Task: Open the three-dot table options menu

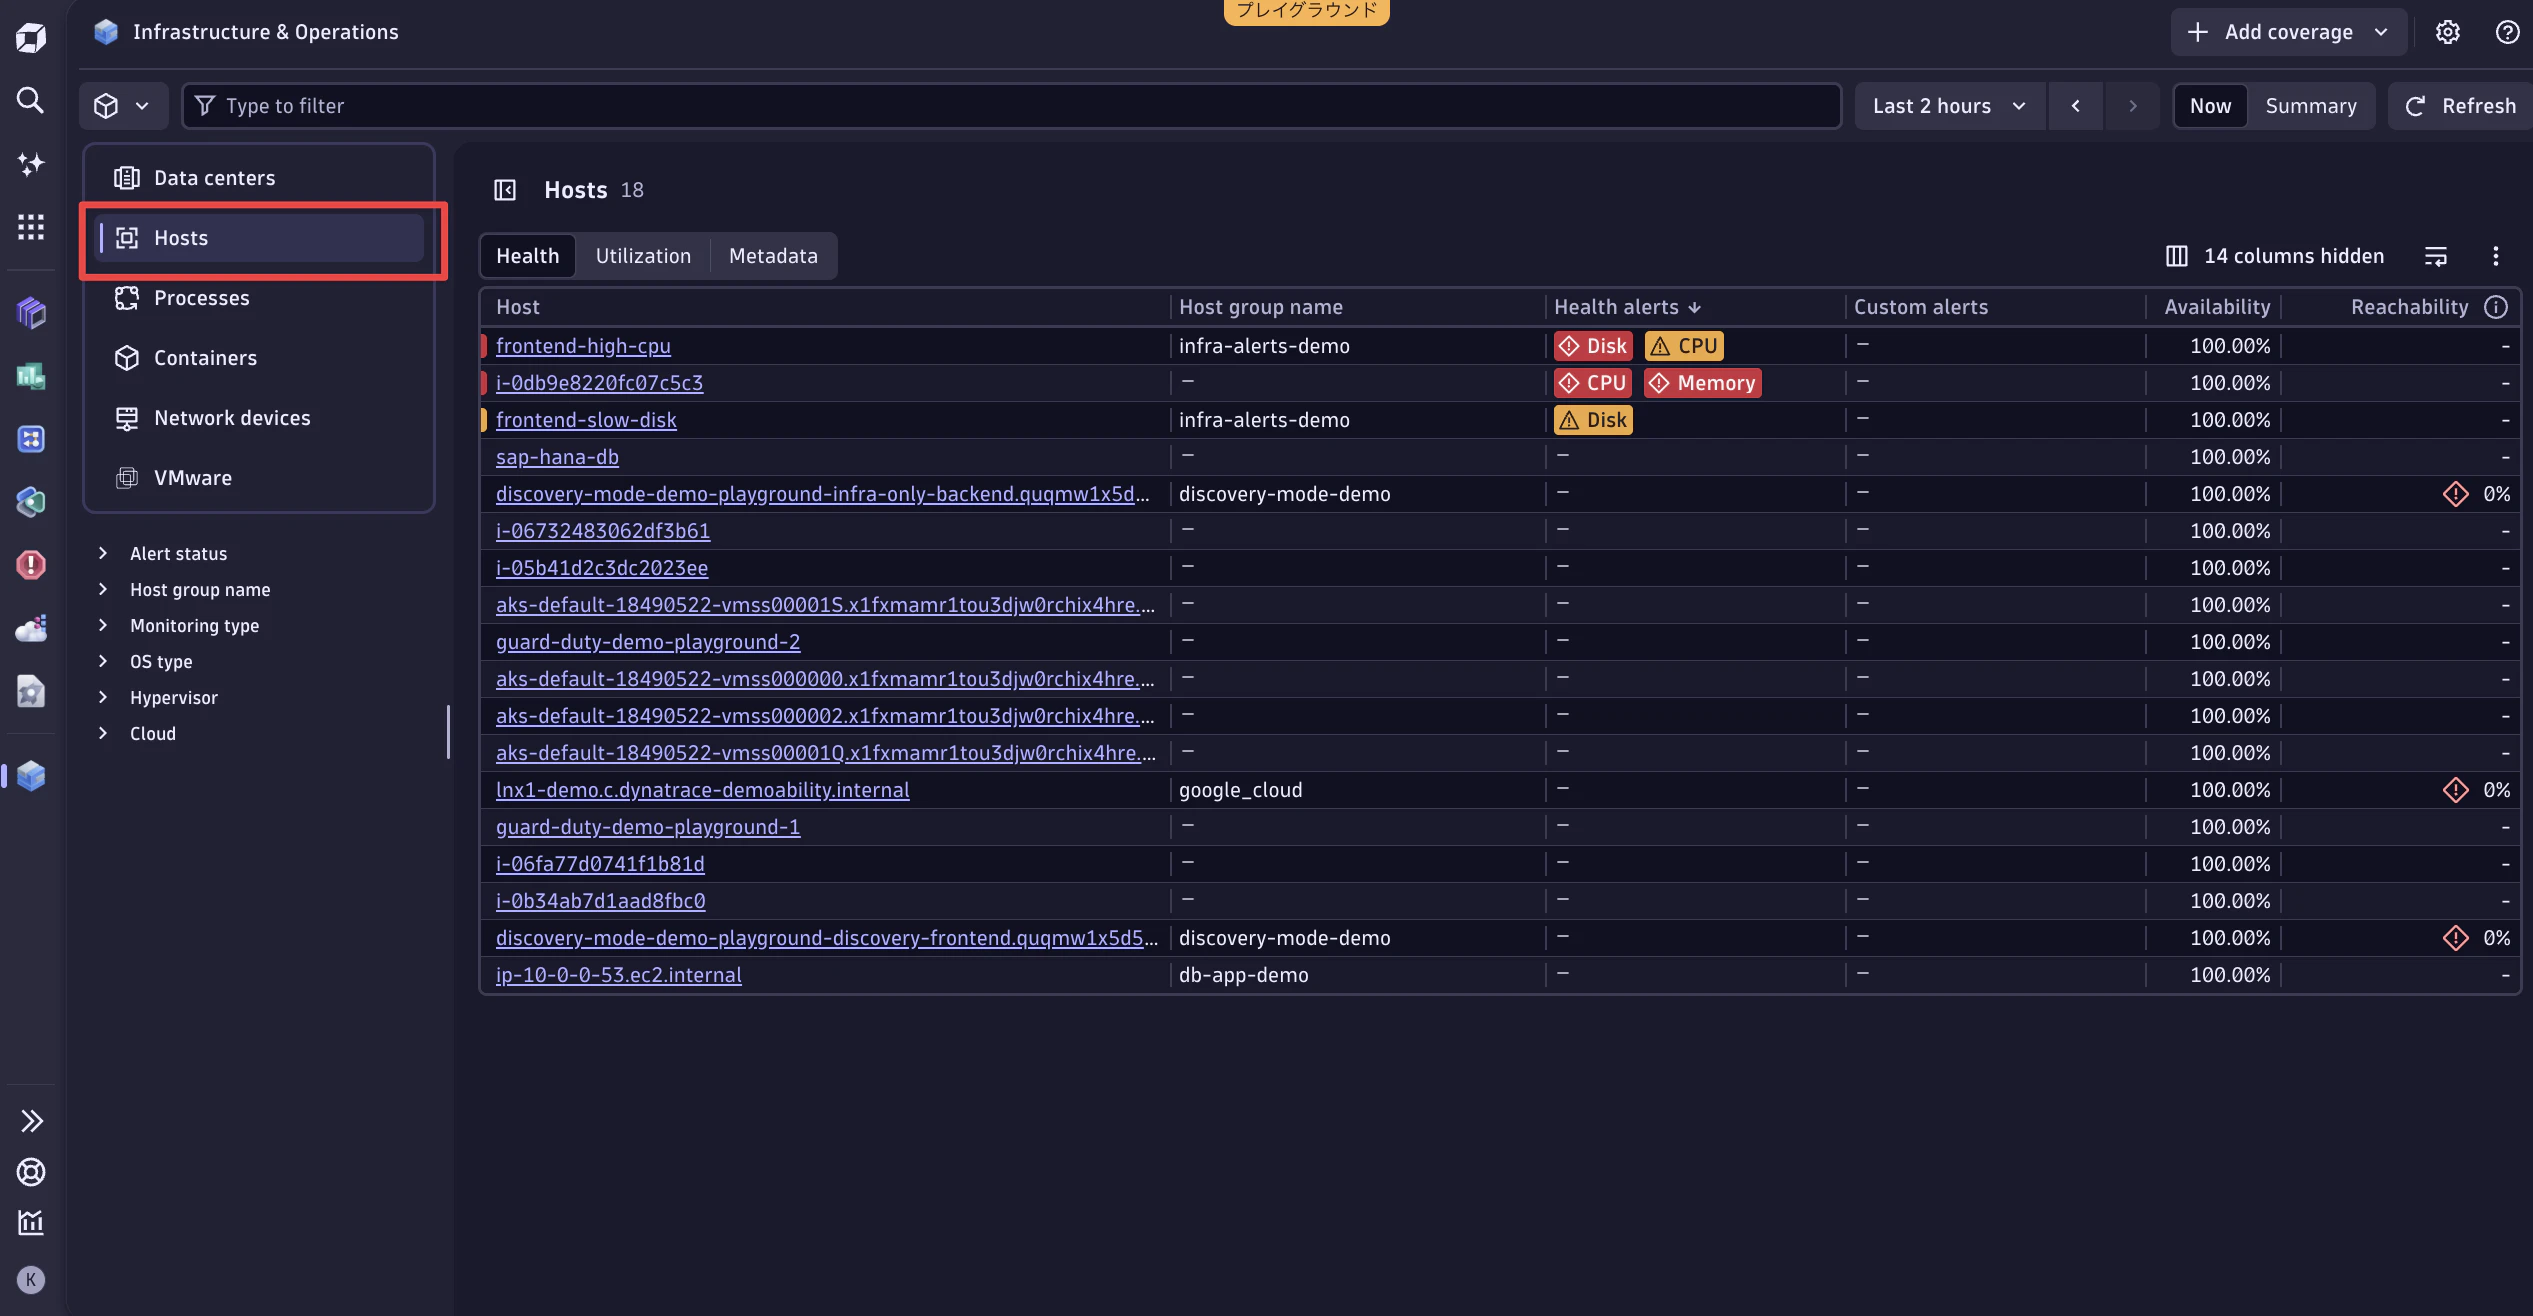Action: pos(2496,256)
